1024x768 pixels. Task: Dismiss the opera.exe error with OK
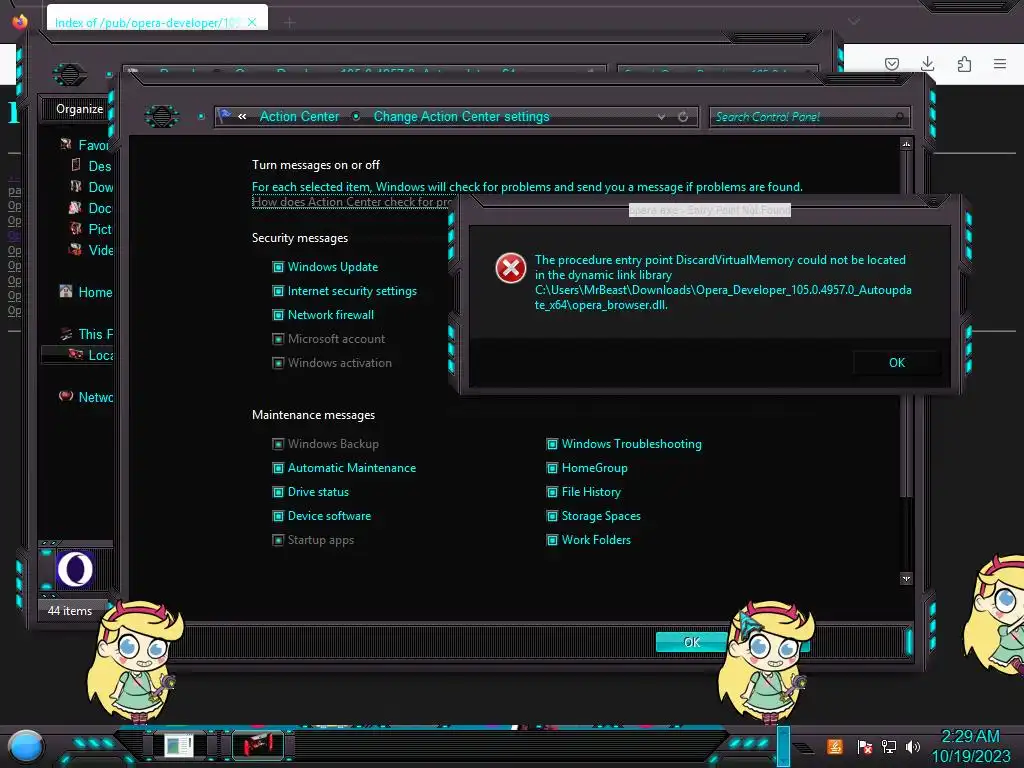[897, 362]
